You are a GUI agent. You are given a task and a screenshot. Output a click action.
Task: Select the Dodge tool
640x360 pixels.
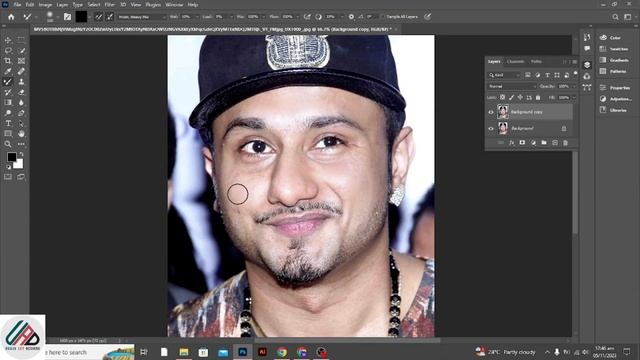click(8, 113)
